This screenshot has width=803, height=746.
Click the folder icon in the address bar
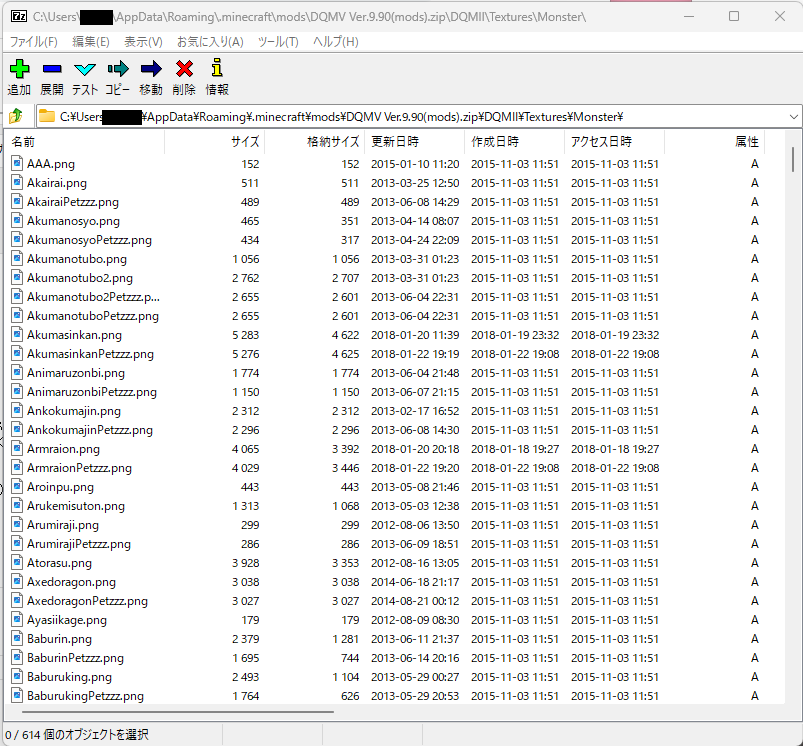47,116
